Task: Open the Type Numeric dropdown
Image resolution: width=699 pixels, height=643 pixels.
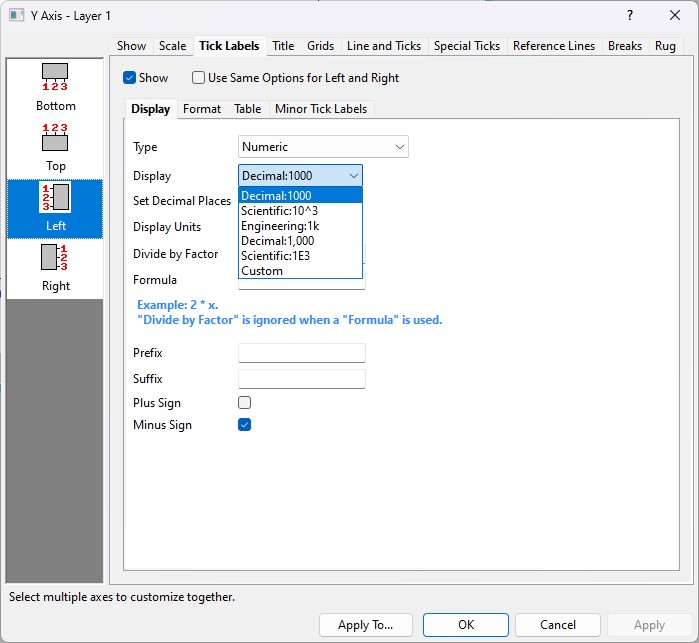Action: tap(323, 147)
